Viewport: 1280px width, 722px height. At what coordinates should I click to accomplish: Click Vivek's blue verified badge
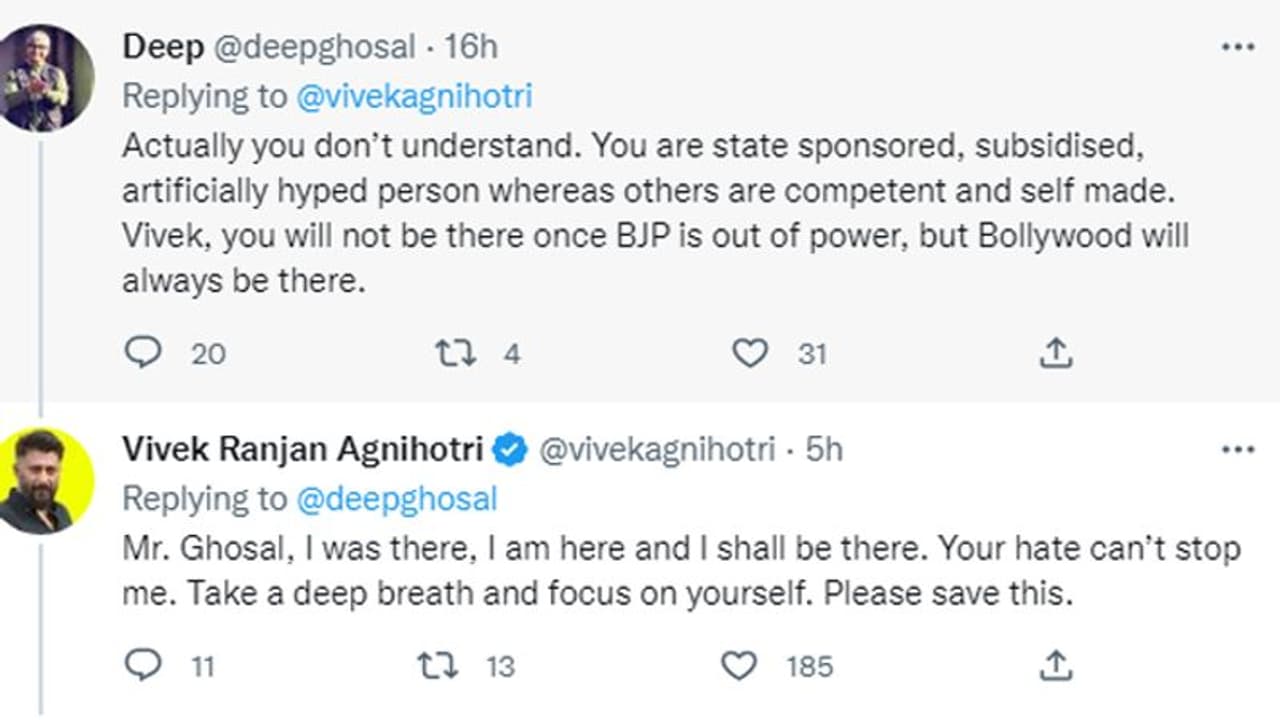click(x=511, y=450)
